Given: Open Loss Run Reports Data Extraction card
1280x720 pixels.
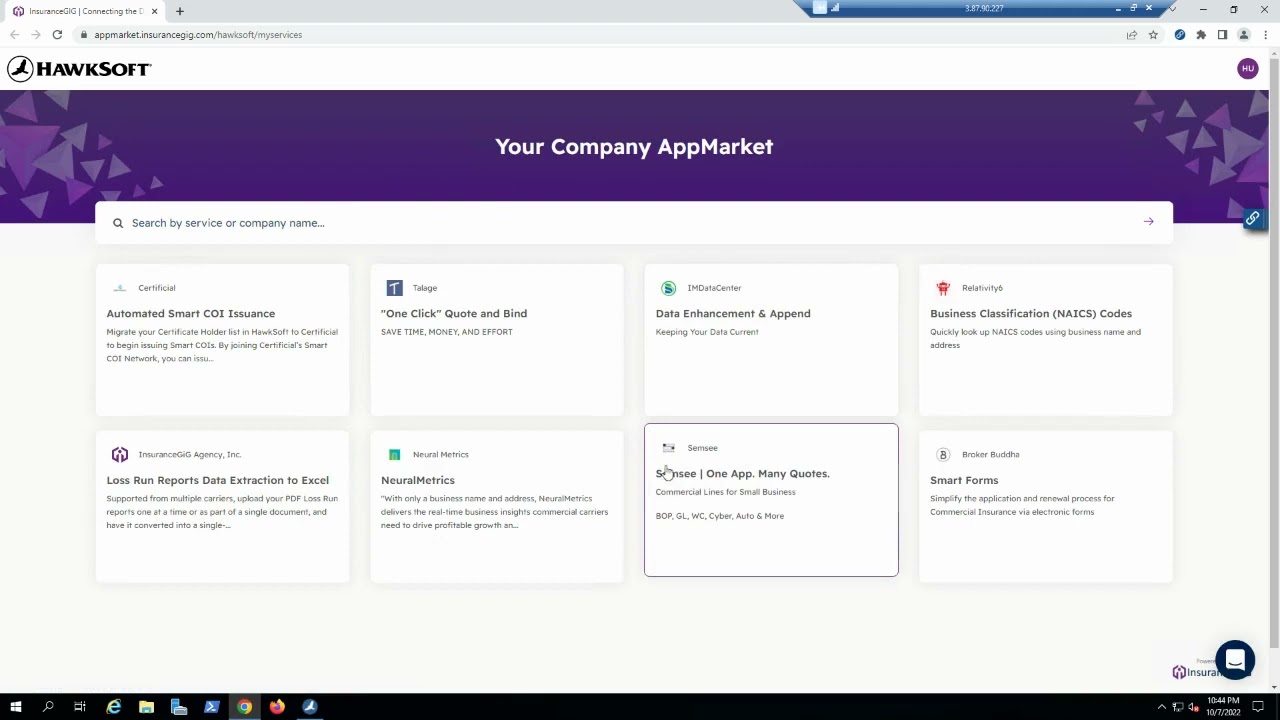Looking at the screenshot, I should (222, 506).
